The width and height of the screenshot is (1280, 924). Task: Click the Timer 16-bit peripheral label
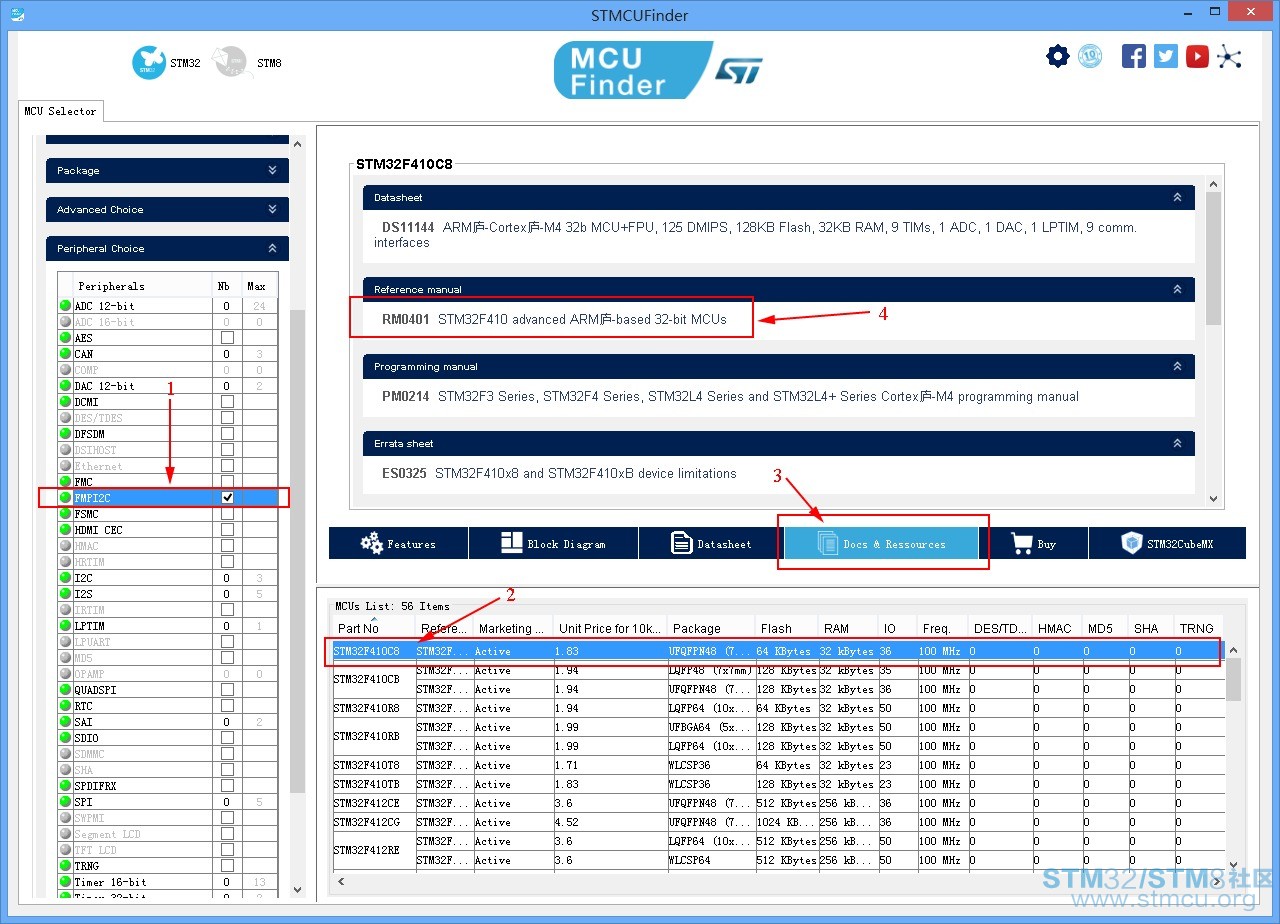pyautogui.click(x=110, y=882)
